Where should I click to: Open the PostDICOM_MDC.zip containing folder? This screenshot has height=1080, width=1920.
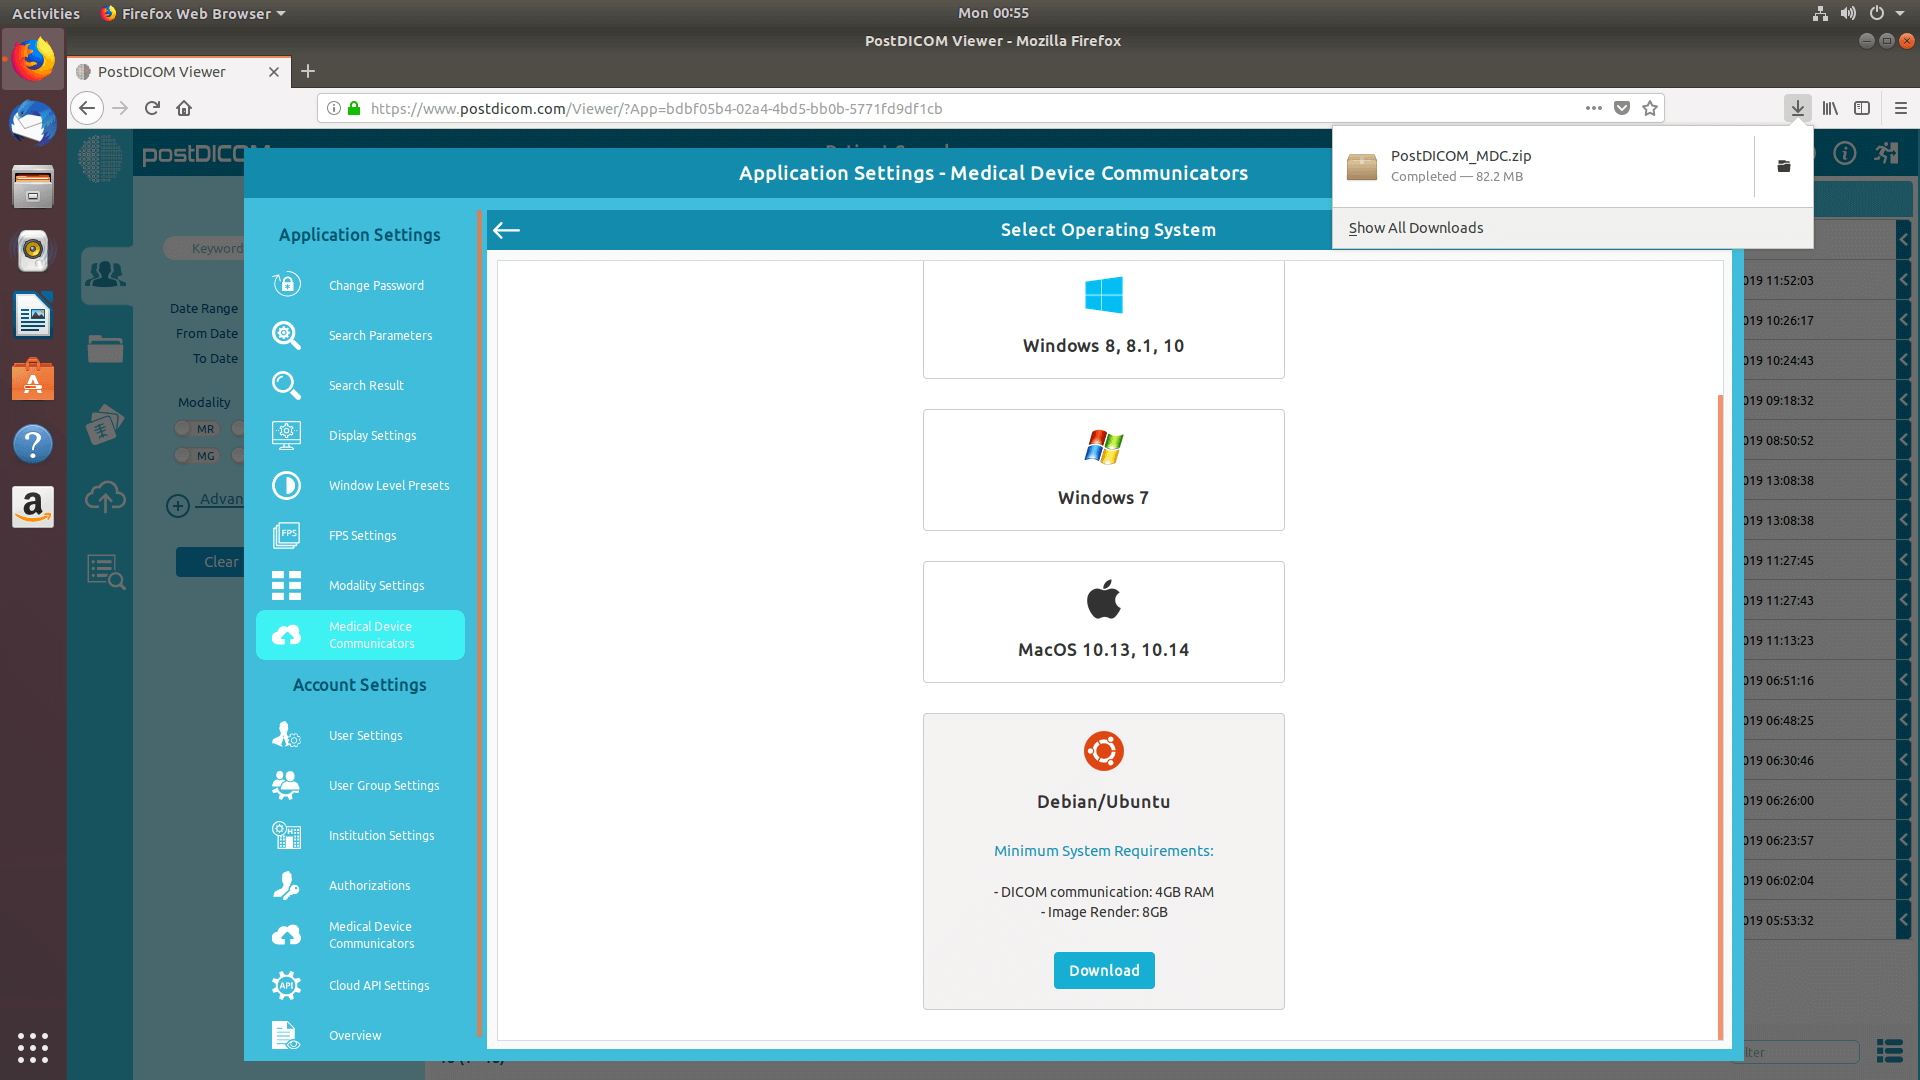click(x=1784, y=166)
